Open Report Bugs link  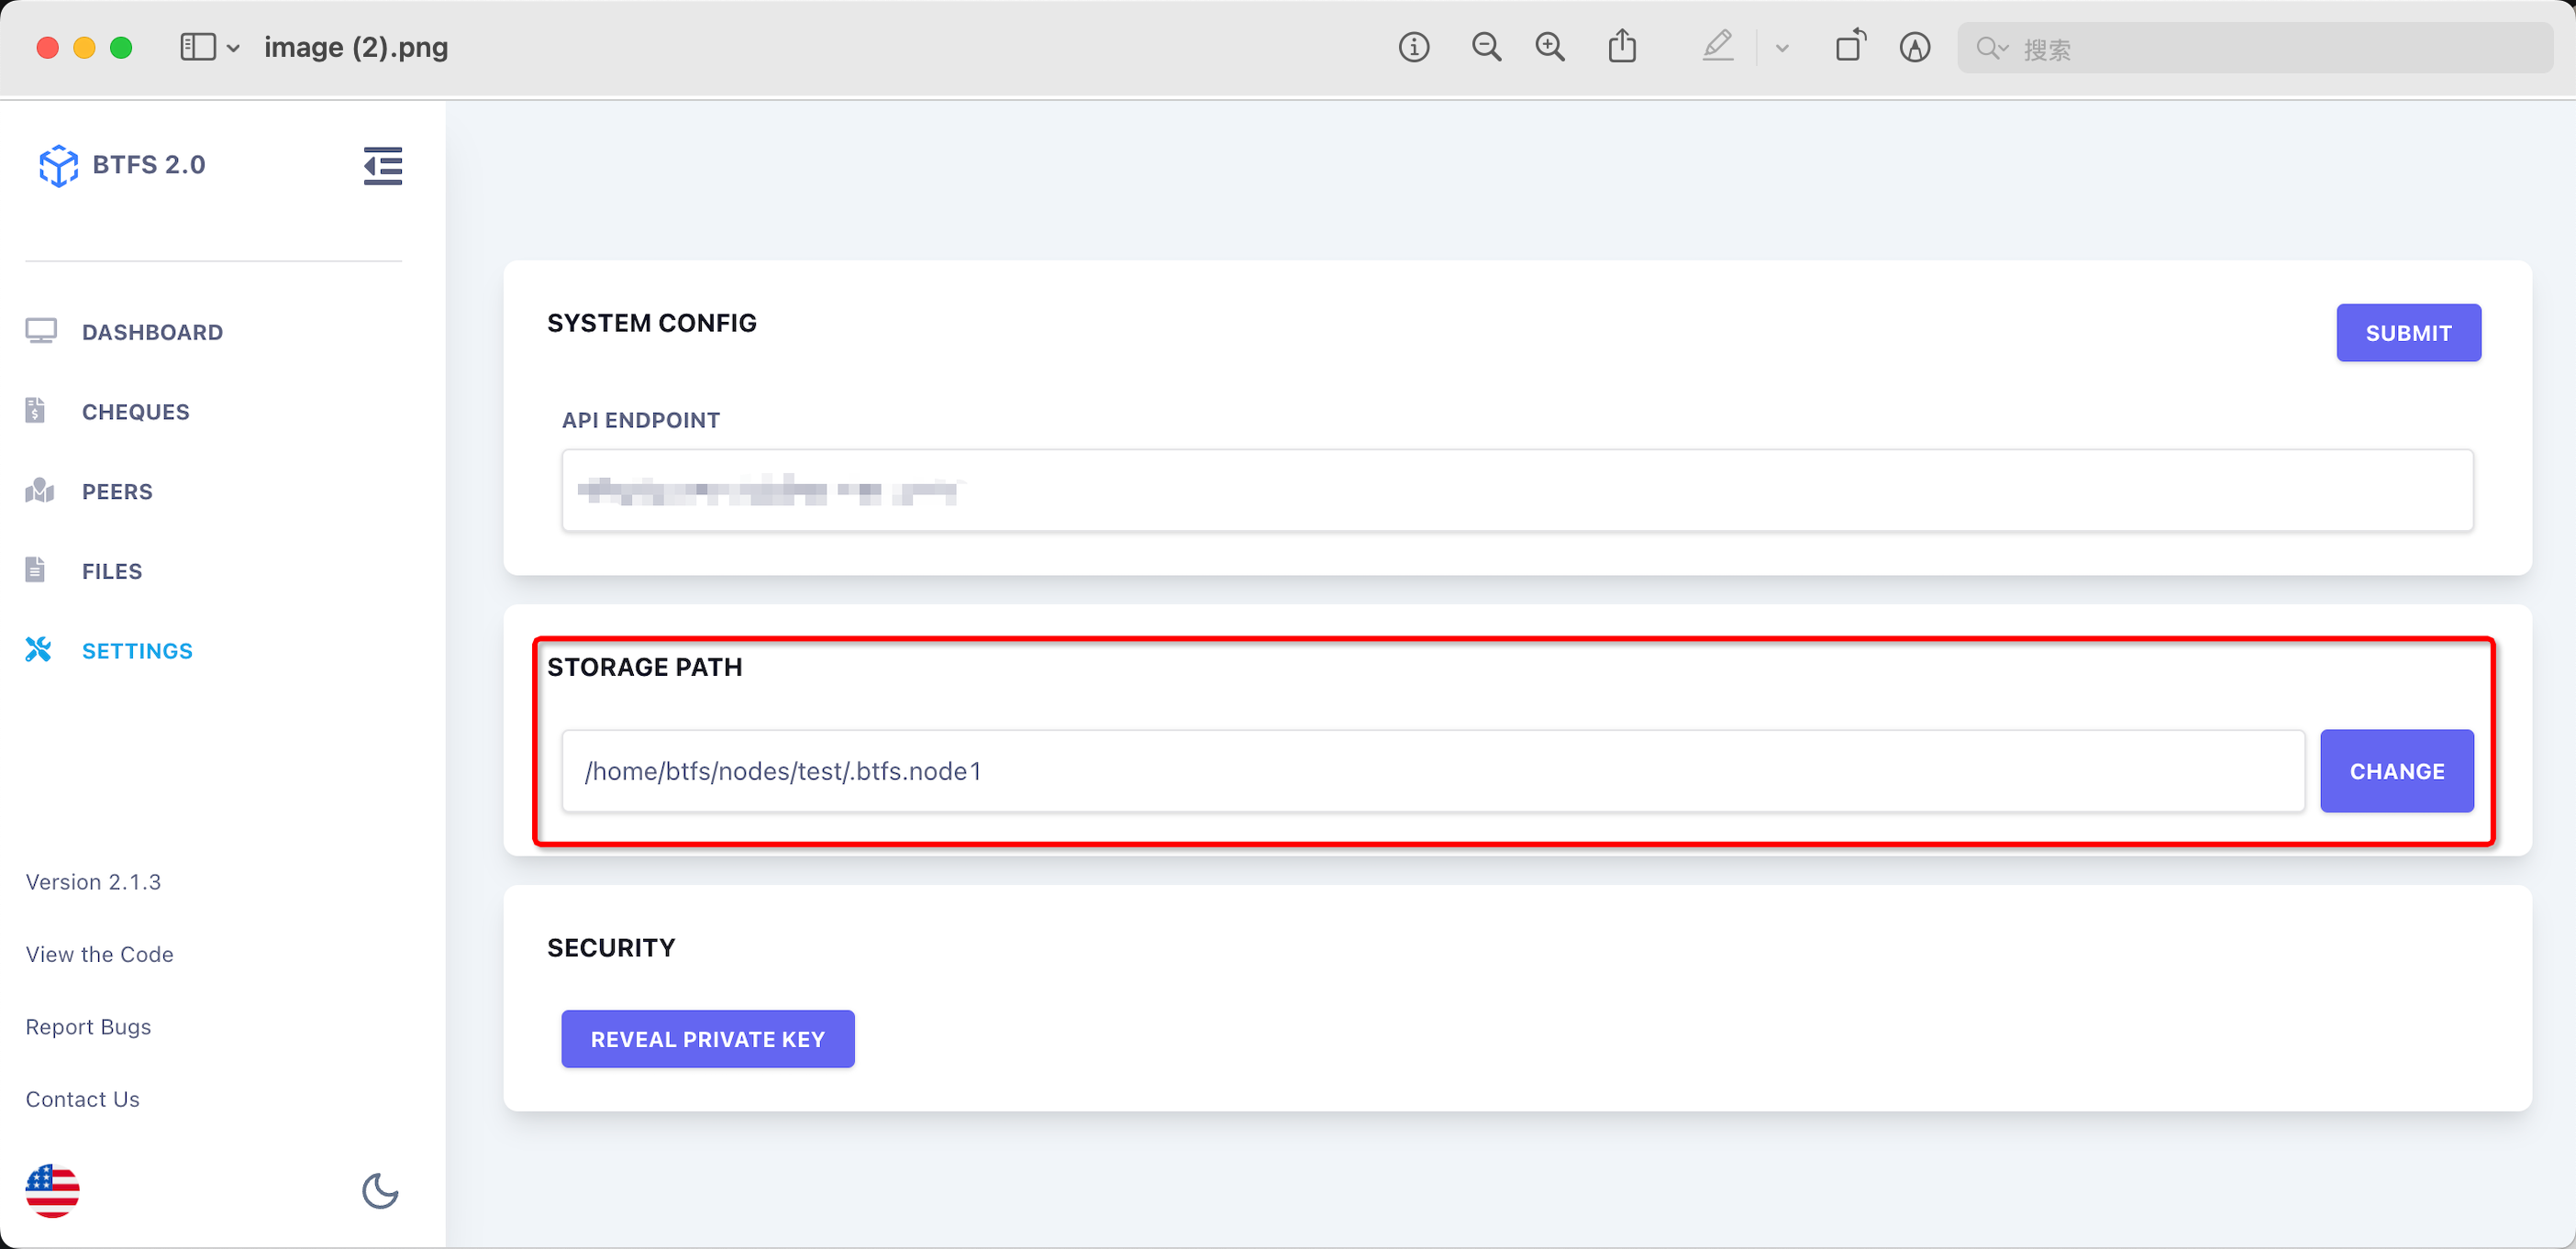pos(88,1027)
